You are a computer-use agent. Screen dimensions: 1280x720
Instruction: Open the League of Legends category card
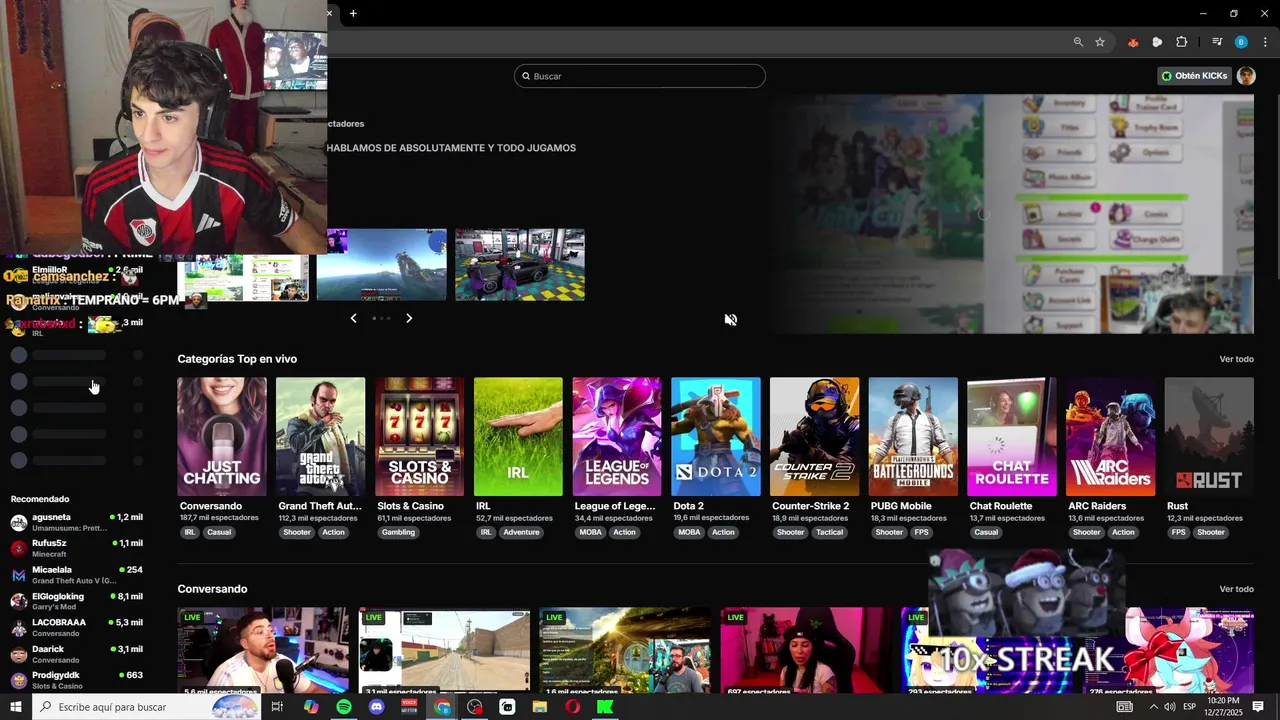pyautogui.click(x=617, y=436)
